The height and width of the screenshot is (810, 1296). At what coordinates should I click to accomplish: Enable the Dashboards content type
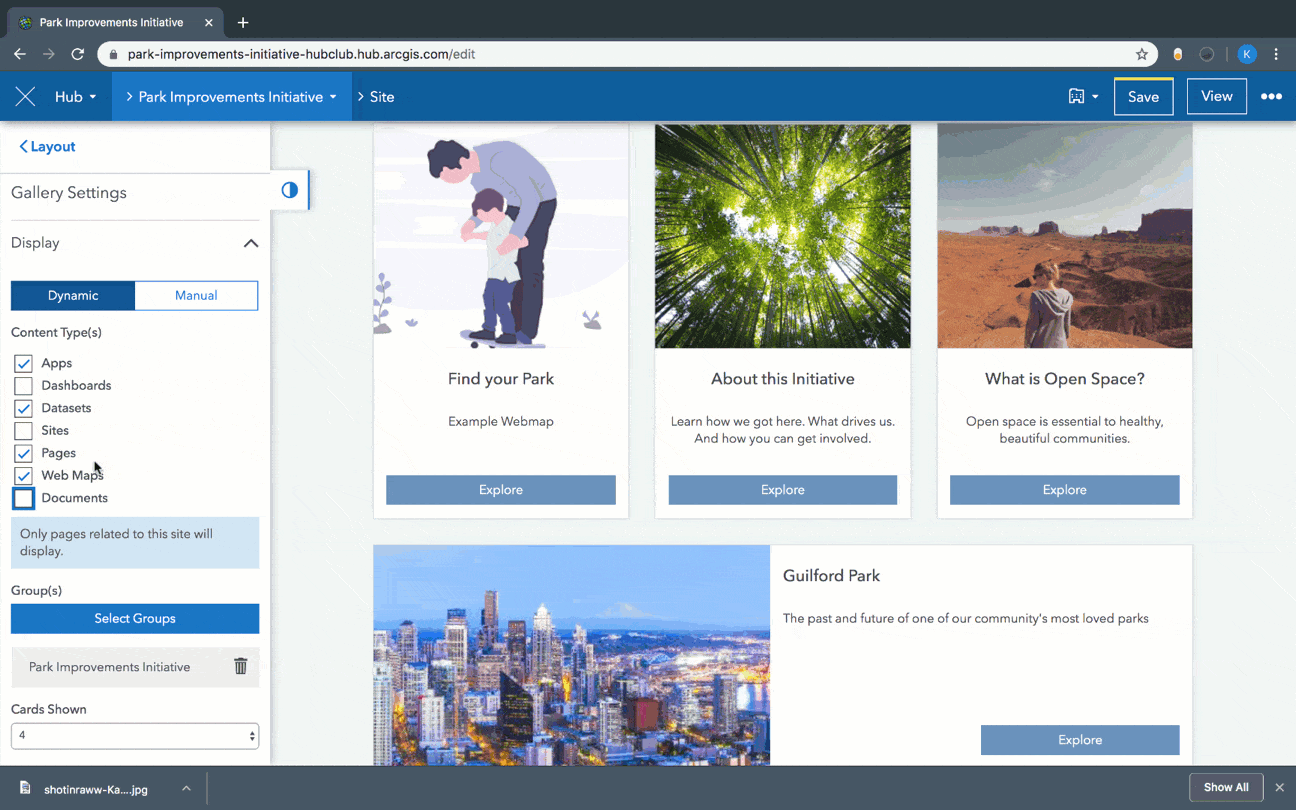[23, 385]
